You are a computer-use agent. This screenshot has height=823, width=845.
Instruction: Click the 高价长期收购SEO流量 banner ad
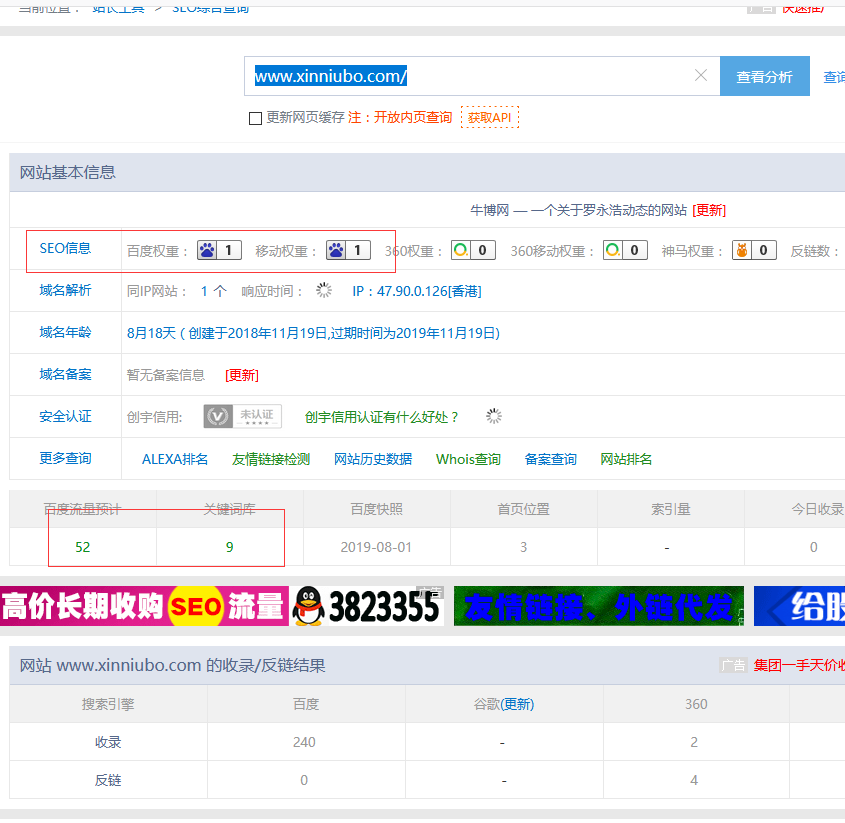coord(144,606)
